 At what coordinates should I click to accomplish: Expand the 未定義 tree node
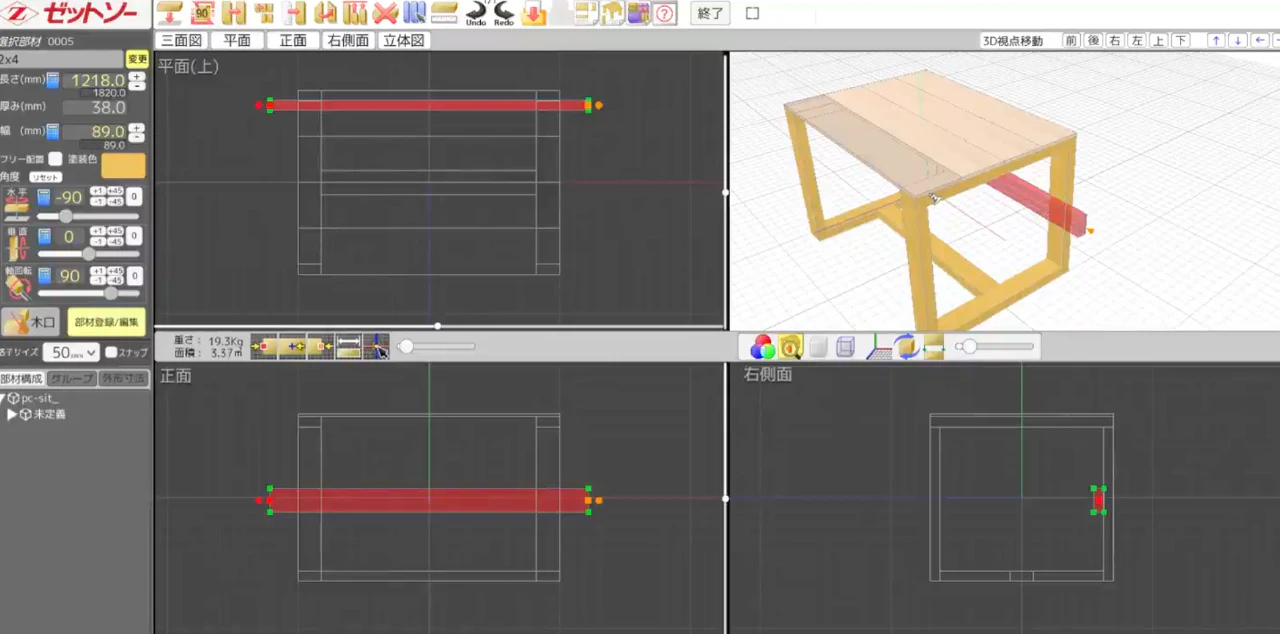point(12,414)
